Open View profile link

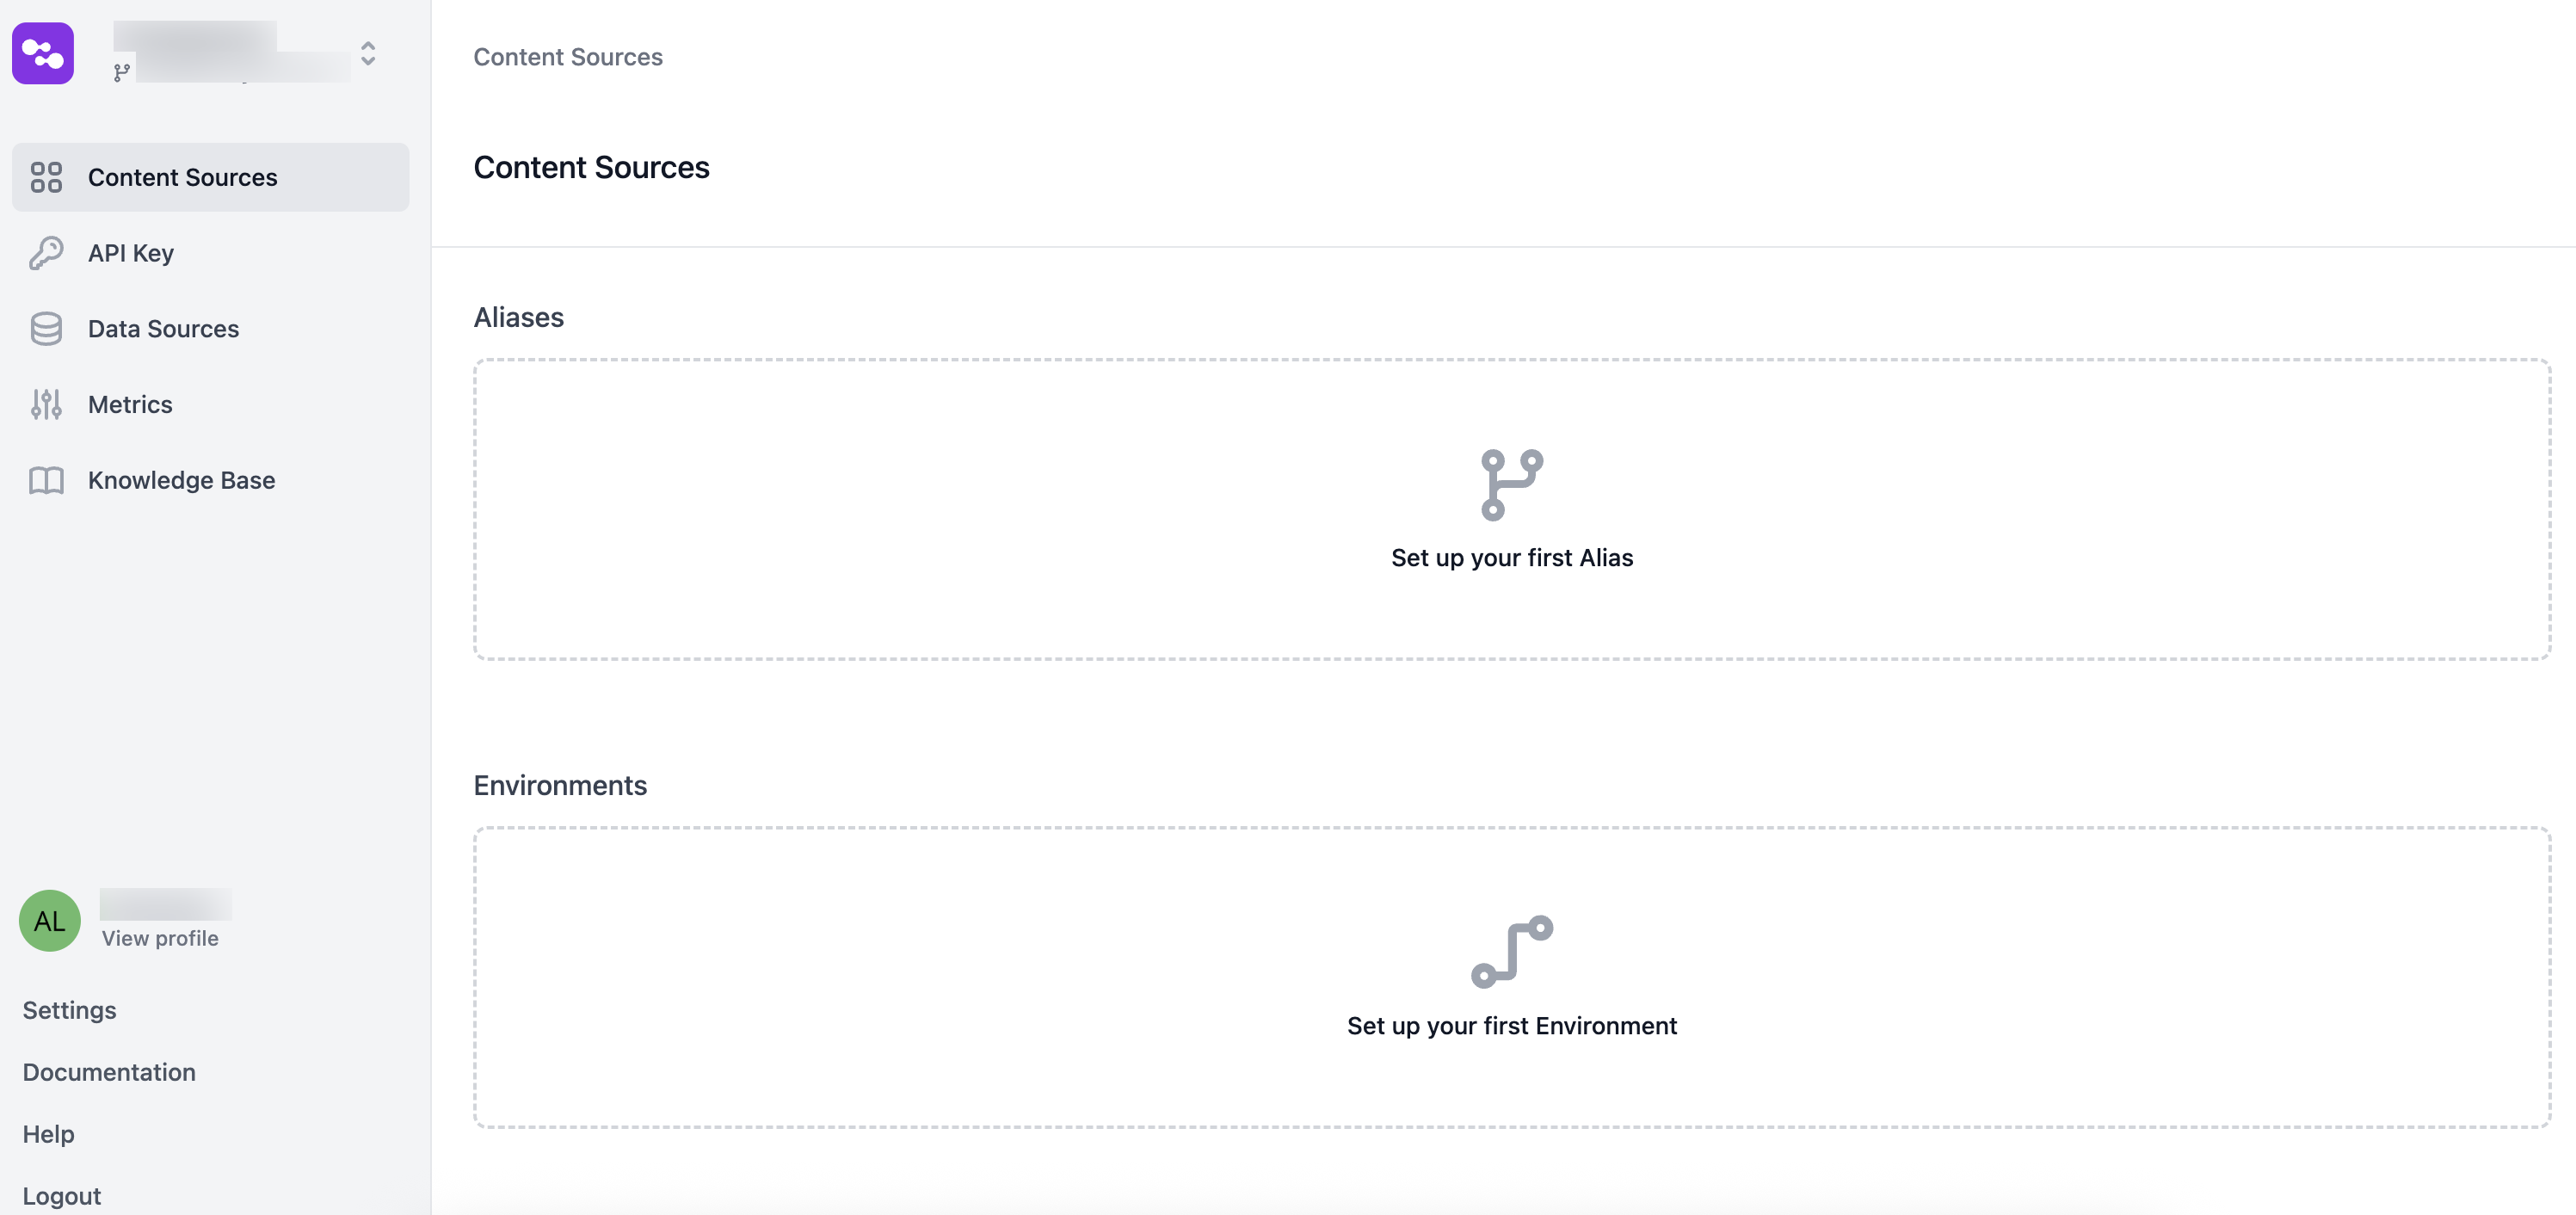click(x=160, y=938)
